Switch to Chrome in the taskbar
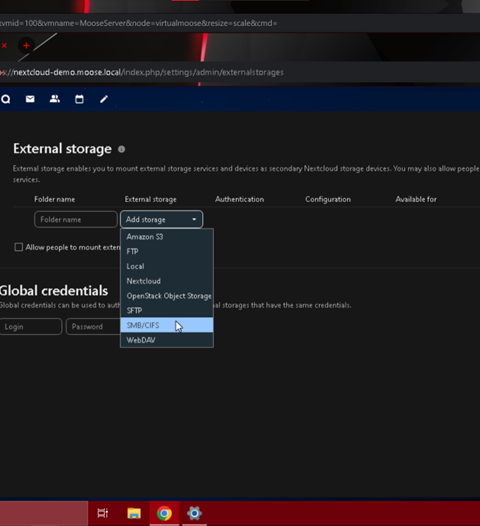480x526 pixels. (164, 513)
